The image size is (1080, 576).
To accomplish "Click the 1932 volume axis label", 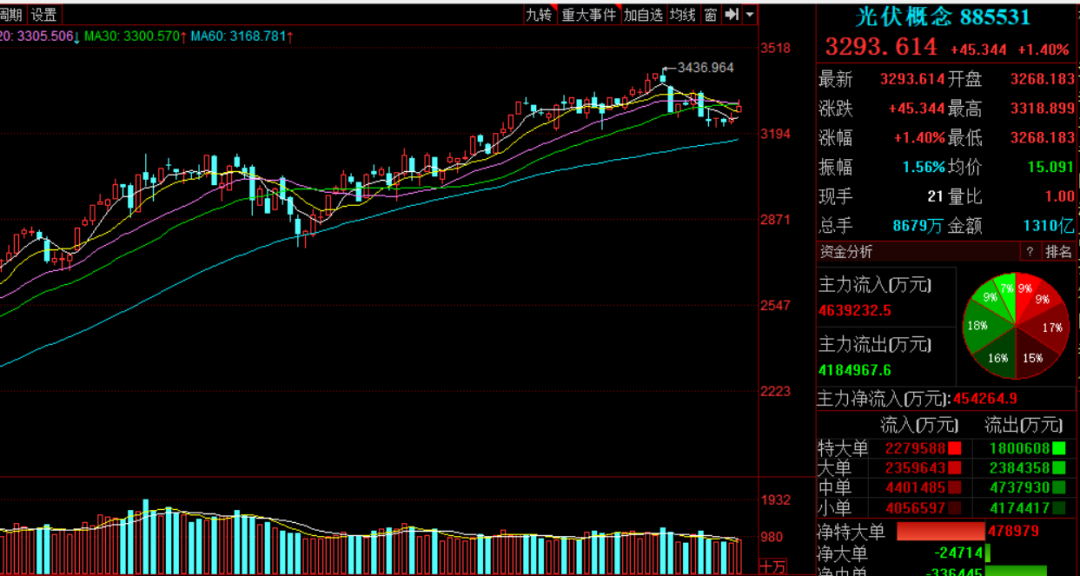I will click(776, 500).
